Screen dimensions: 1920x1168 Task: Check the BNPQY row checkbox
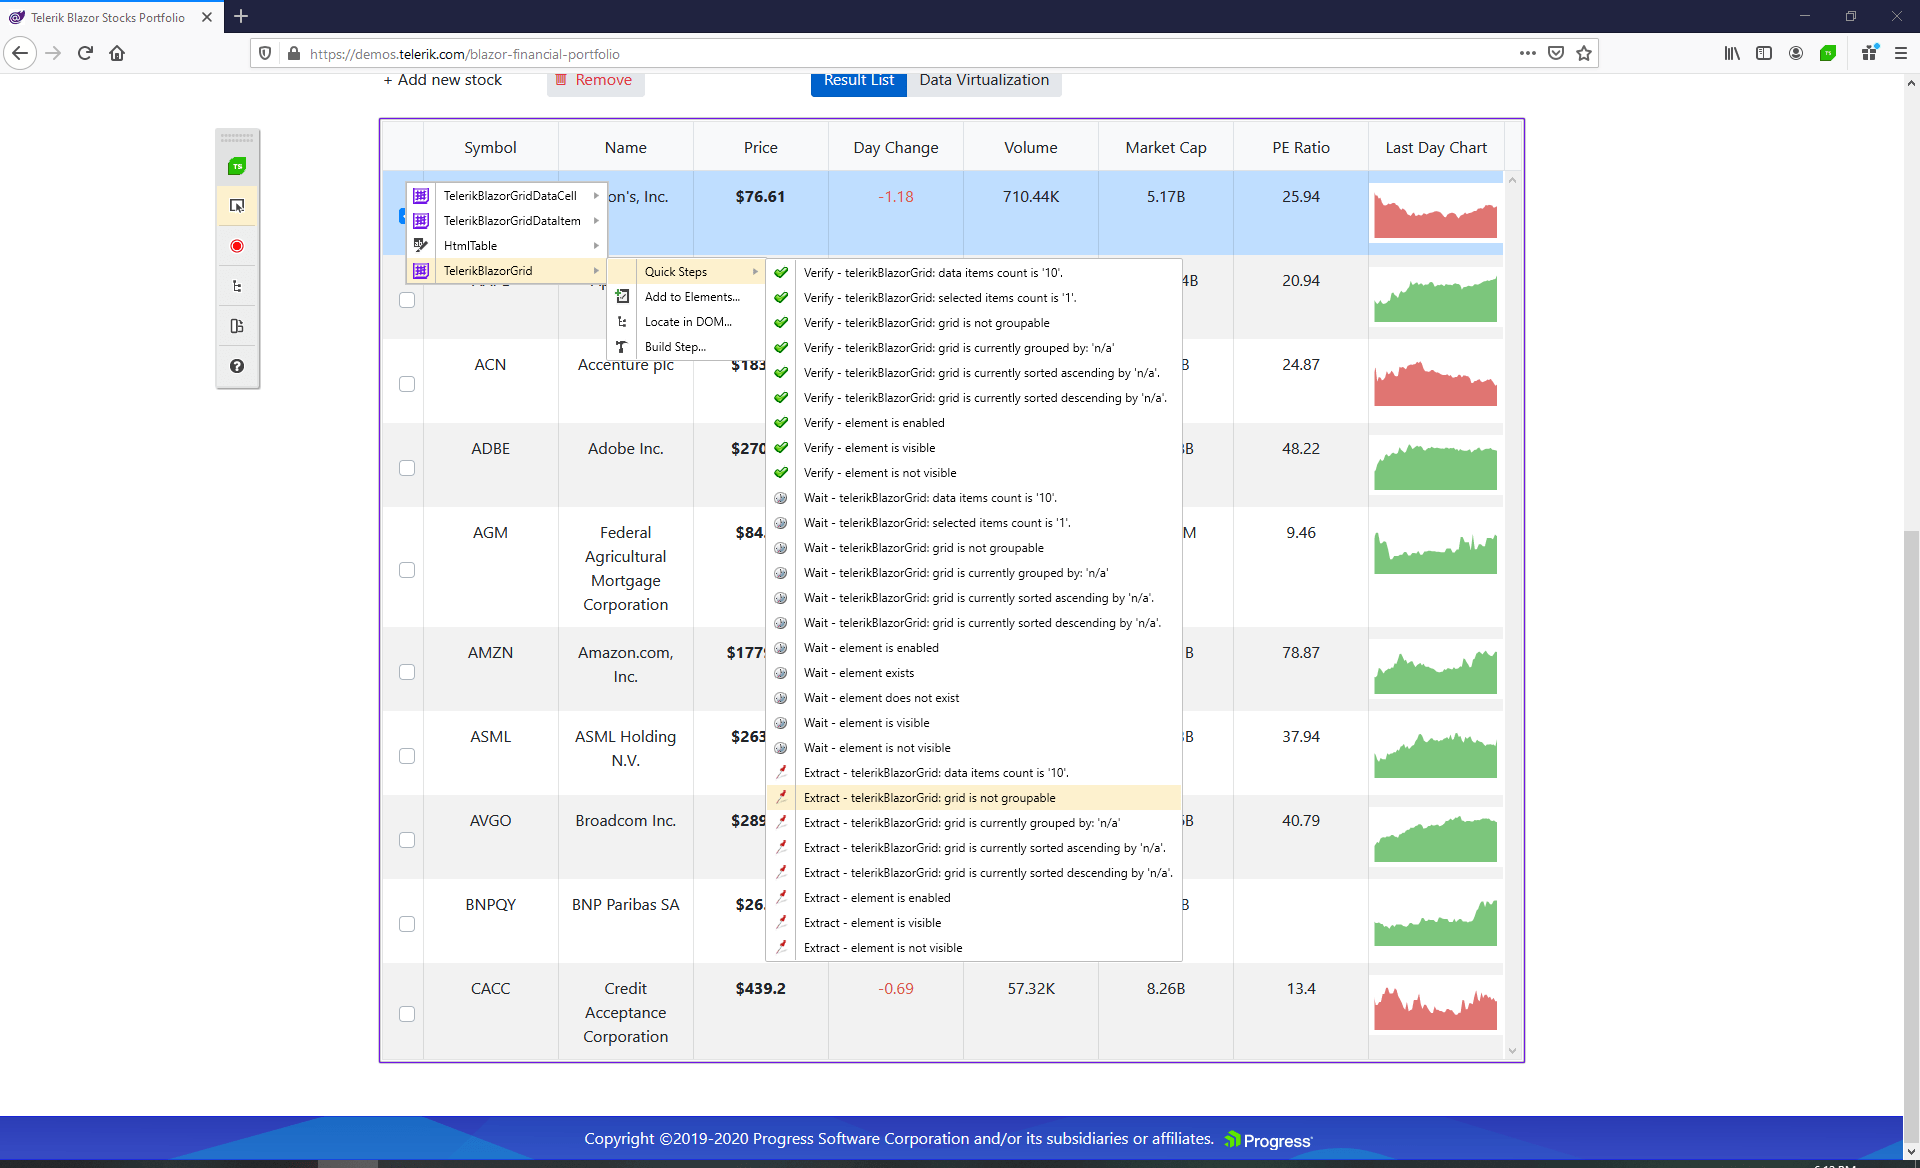407,924
